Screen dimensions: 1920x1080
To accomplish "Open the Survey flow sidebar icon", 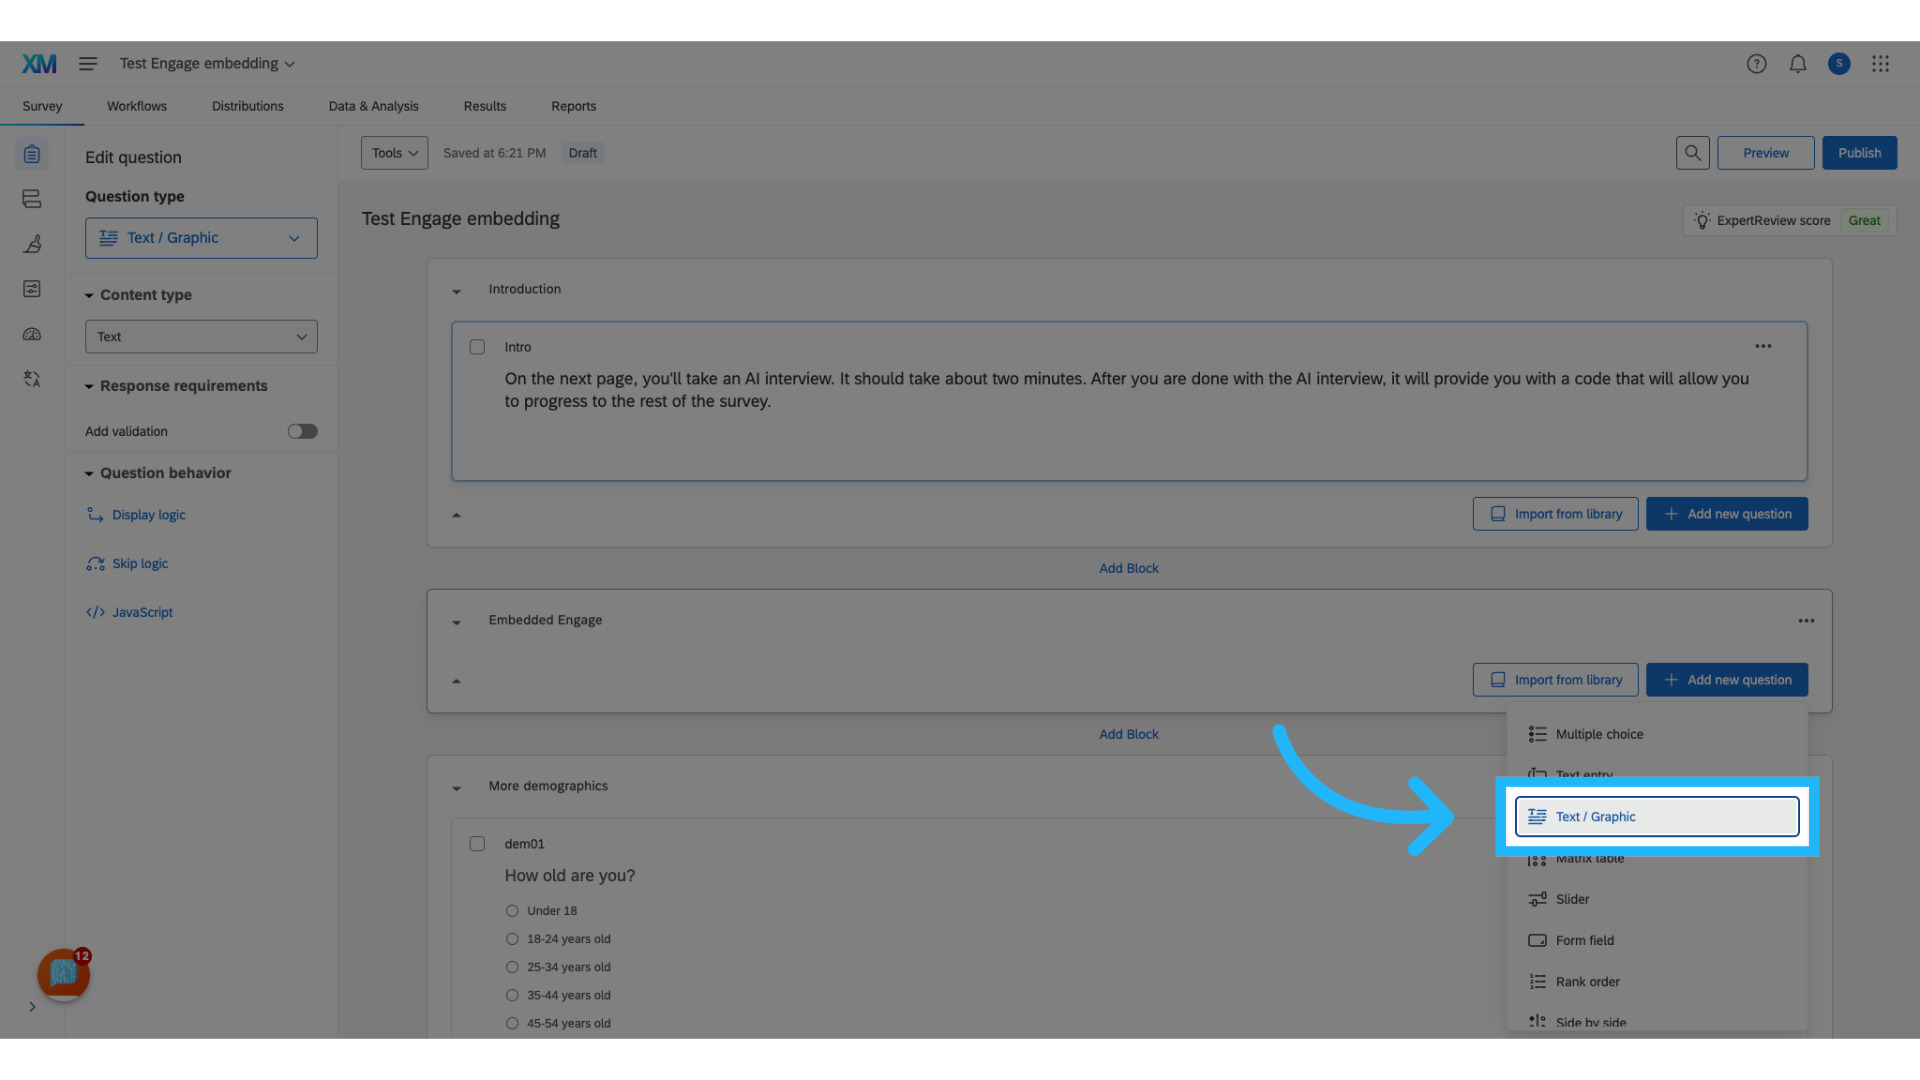I will click(x=32, y=199).
